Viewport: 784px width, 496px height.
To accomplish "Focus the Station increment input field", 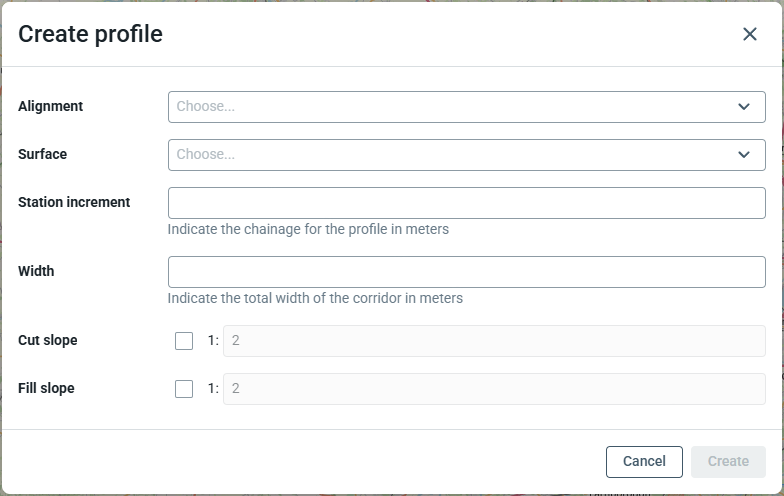I will [x=466, y=203].
